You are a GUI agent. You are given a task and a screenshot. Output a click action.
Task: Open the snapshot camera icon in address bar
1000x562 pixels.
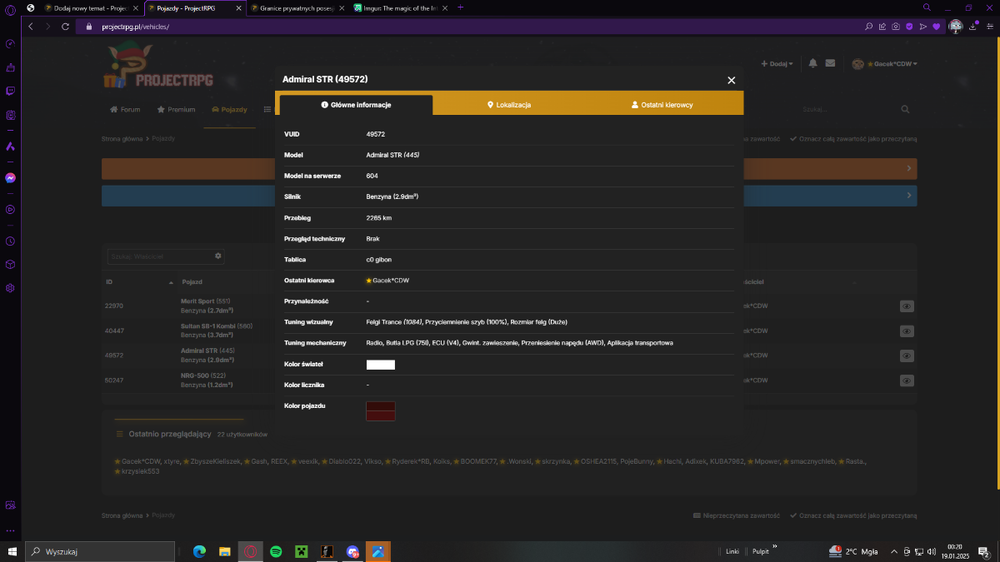click(896, 27)
